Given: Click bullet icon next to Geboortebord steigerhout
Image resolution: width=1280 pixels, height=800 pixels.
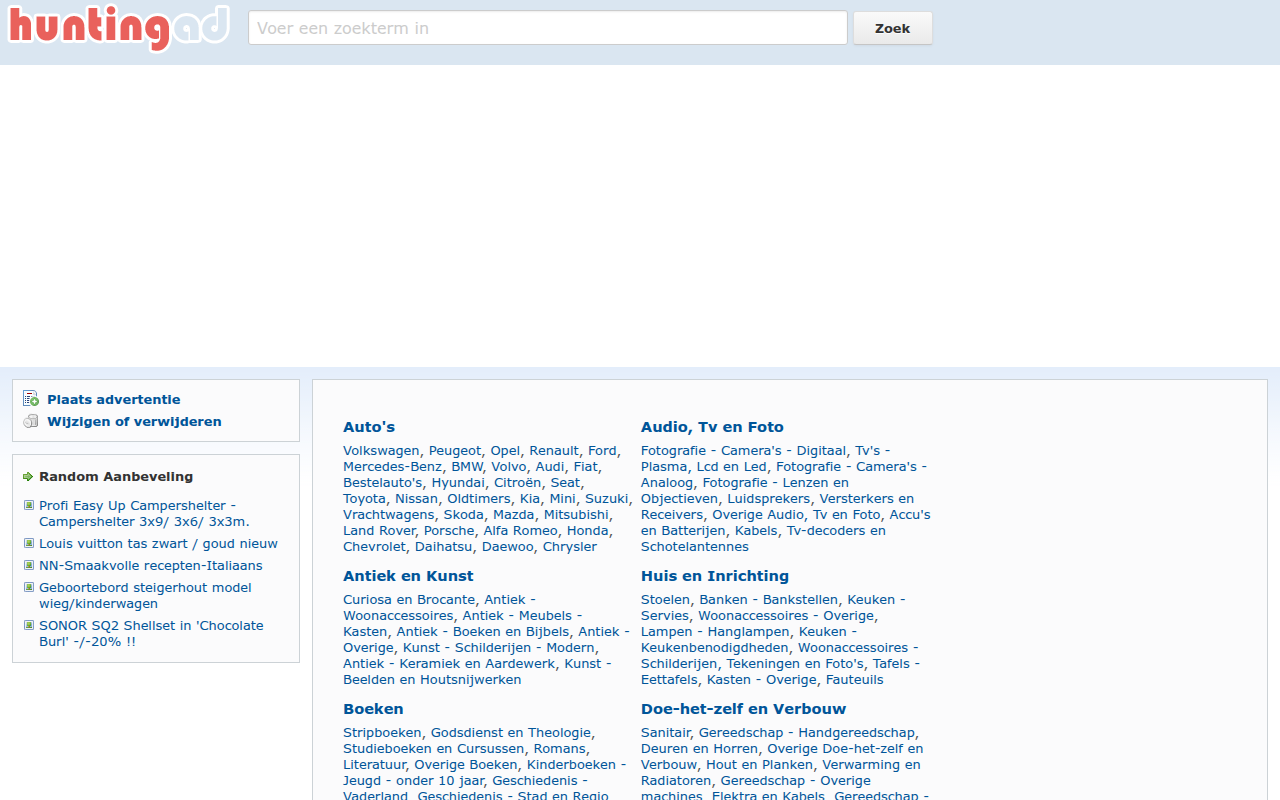Looking at the screenshot, I should pyautogui.click(x=29, y=588).
